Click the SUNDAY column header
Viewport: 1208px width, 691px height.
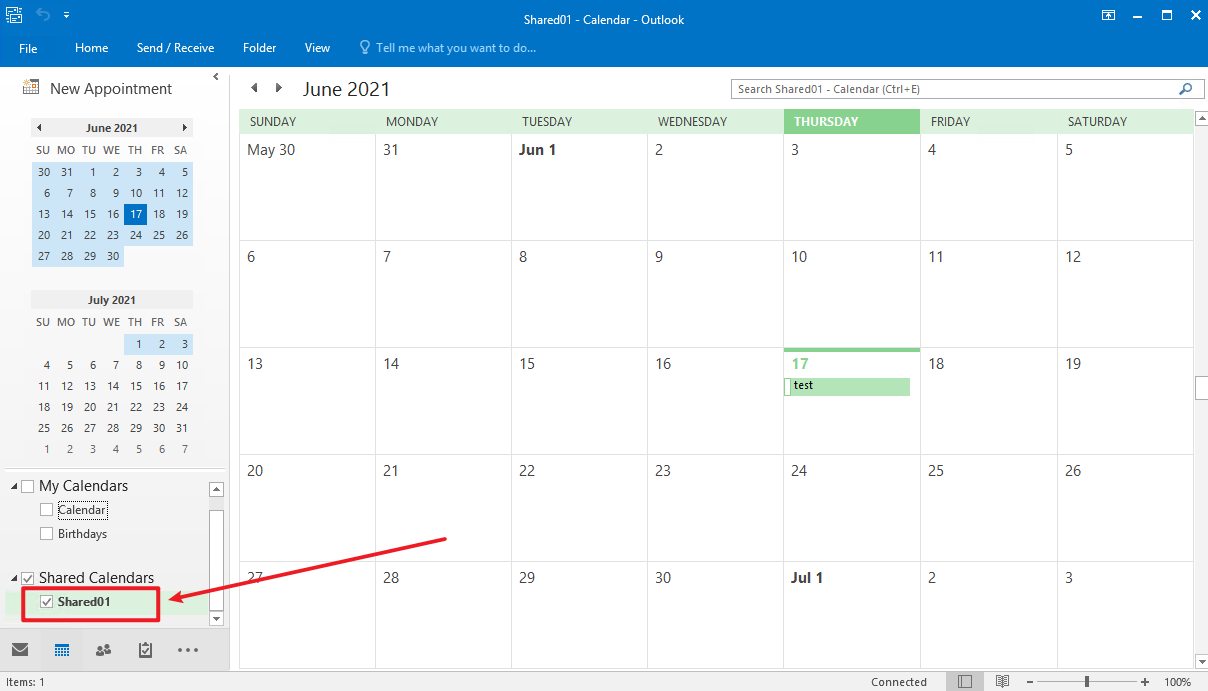[x=308, y=121]
